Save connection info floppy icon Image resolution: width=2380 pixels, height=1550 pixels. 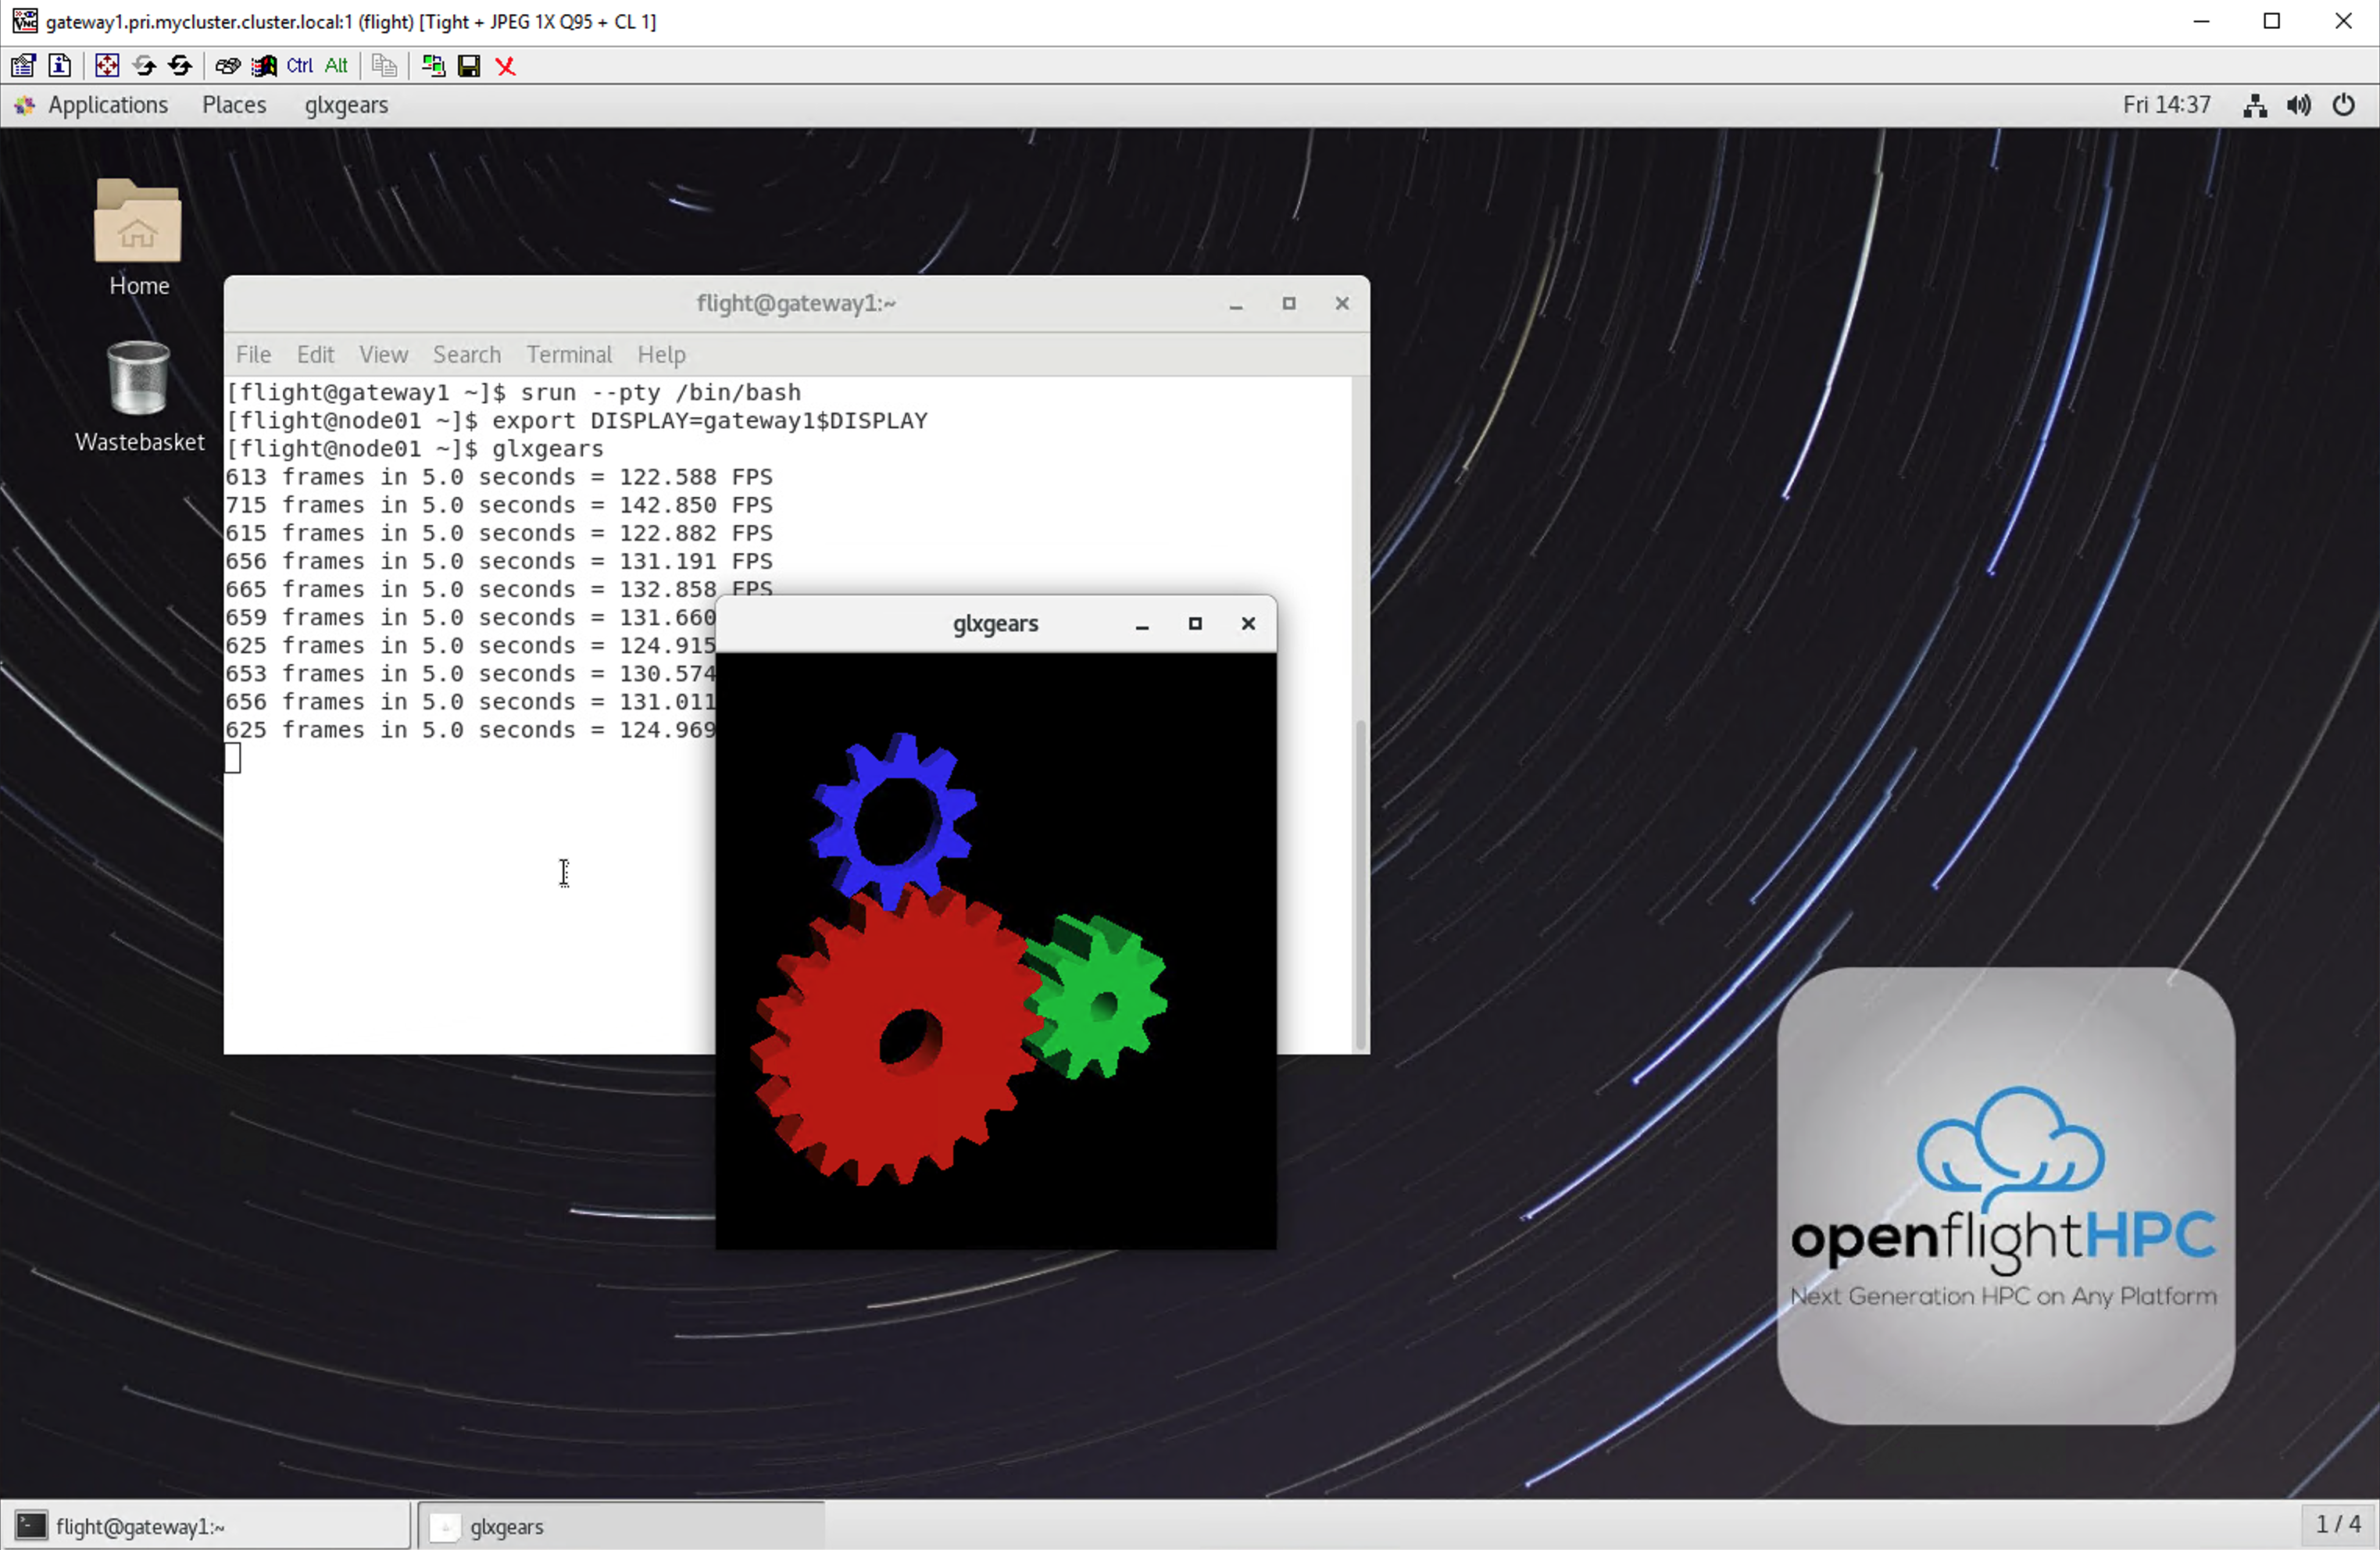[x=469, y=66]
